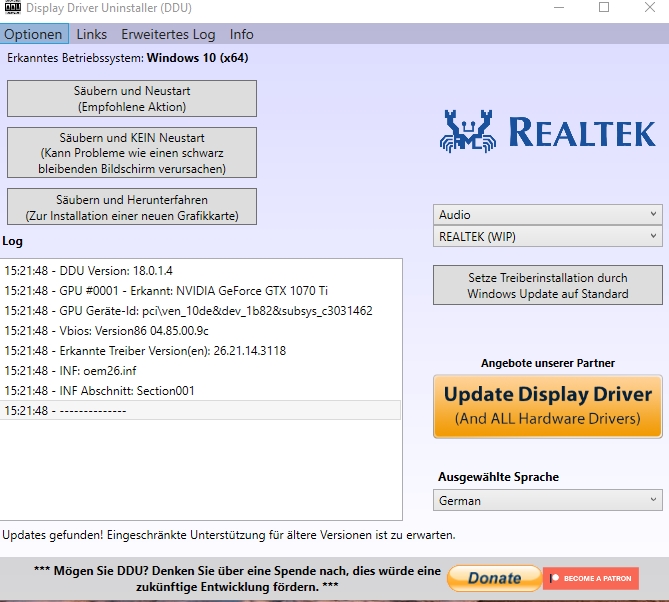Image resolution: width=669 pixels, height=602 pixels.
Task: Click the Become a Patron button
Action: click(591, 579)
